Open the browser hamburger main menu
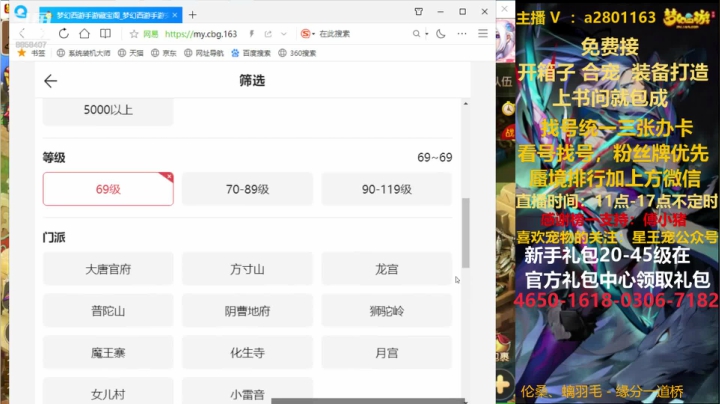Image resolution: width=720 pixels, height=404 pixels. click(483, 33)
